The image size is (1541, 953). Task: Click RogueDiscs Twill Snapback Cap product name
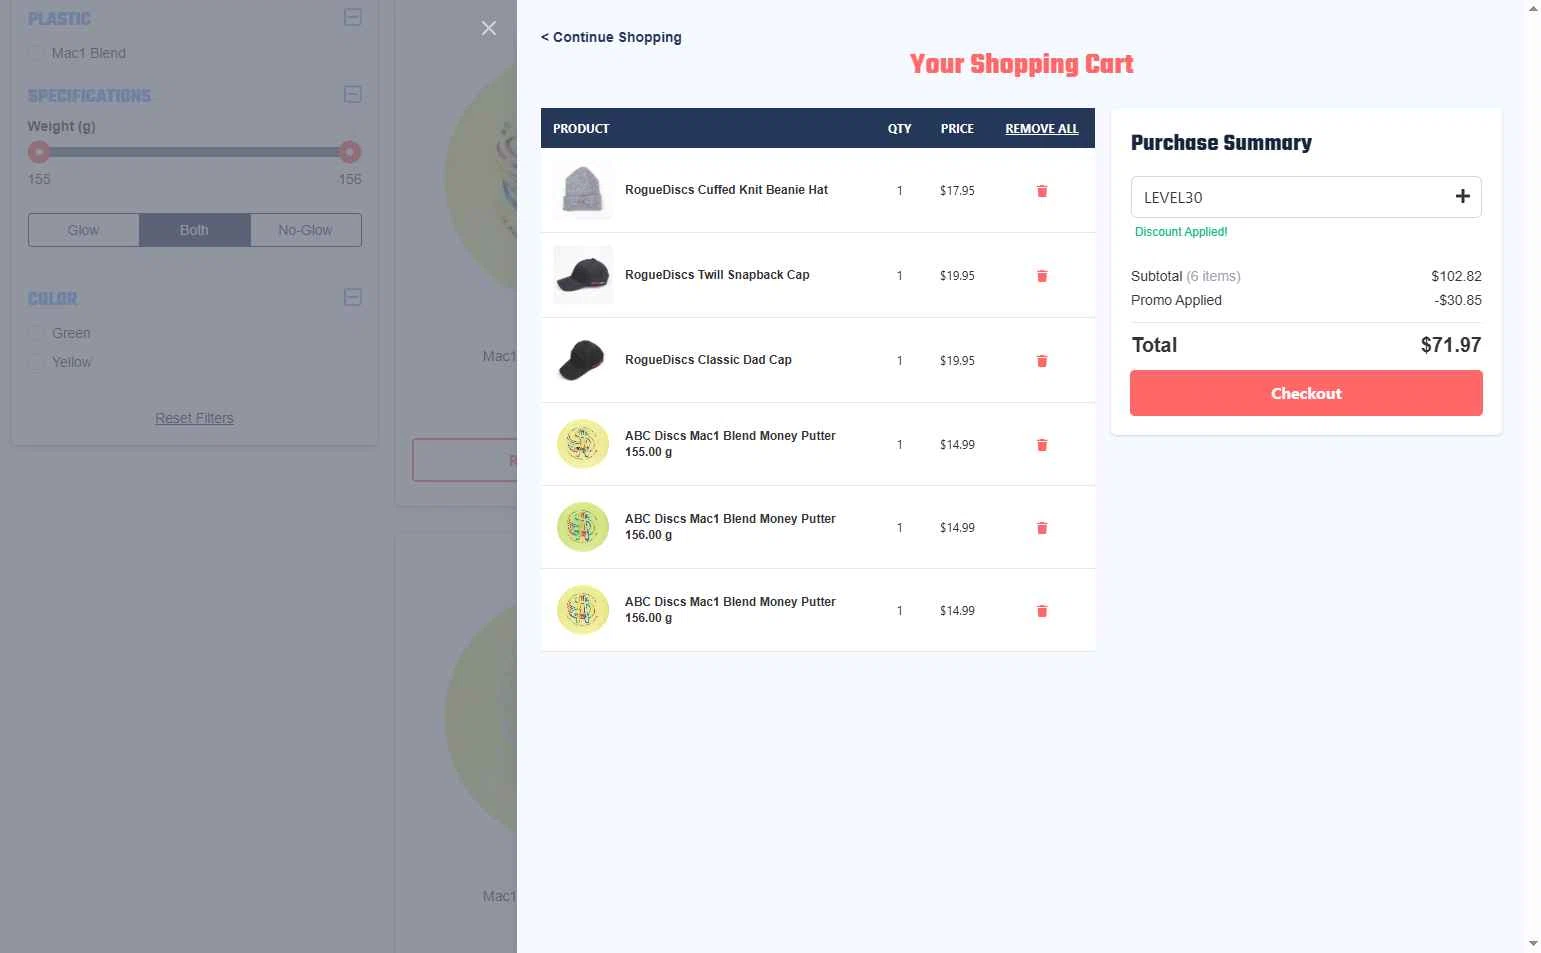tap(717, 275)
